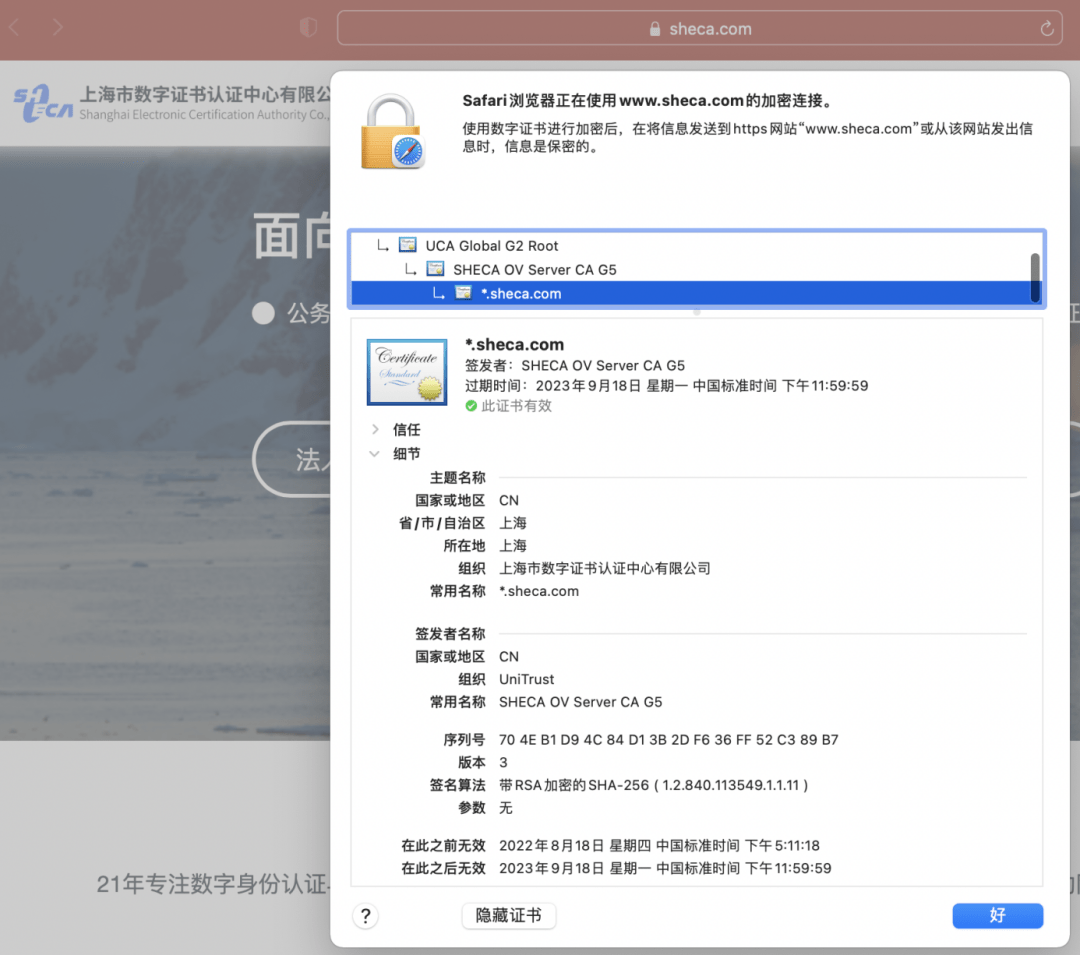Image resolution: width=1080 pixels, height=955 pixels.
Task: Click the 过期时间 expiry line in header
Action: pos(666,386)
